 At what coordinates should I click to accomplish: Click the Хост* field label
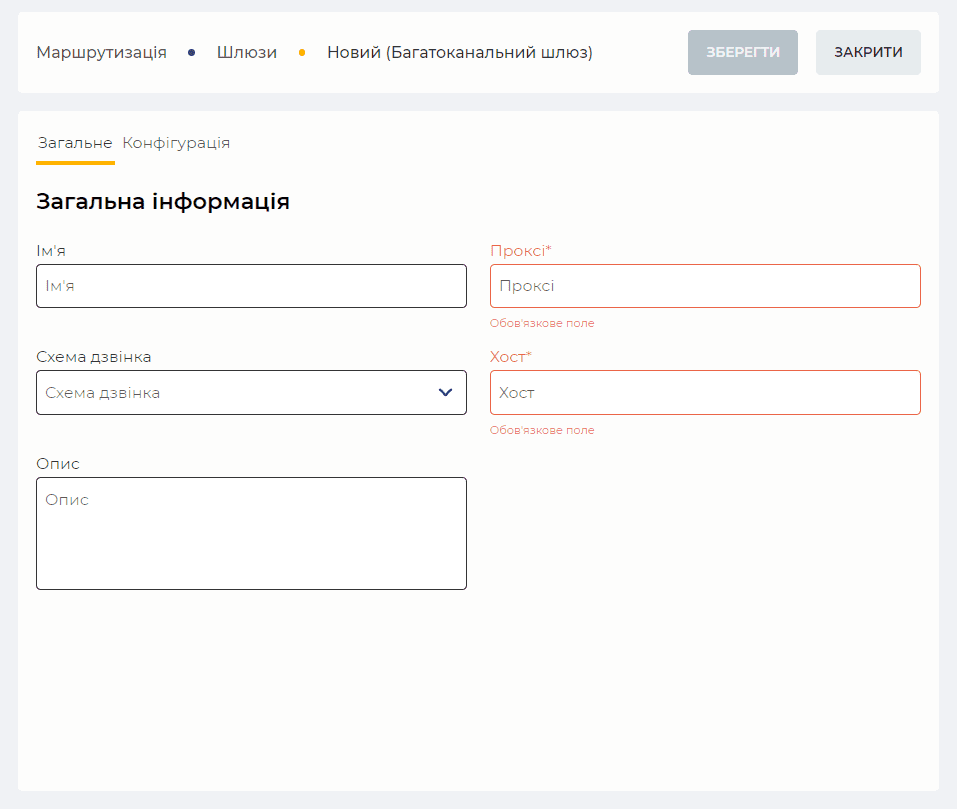click(x=511, y=357)
